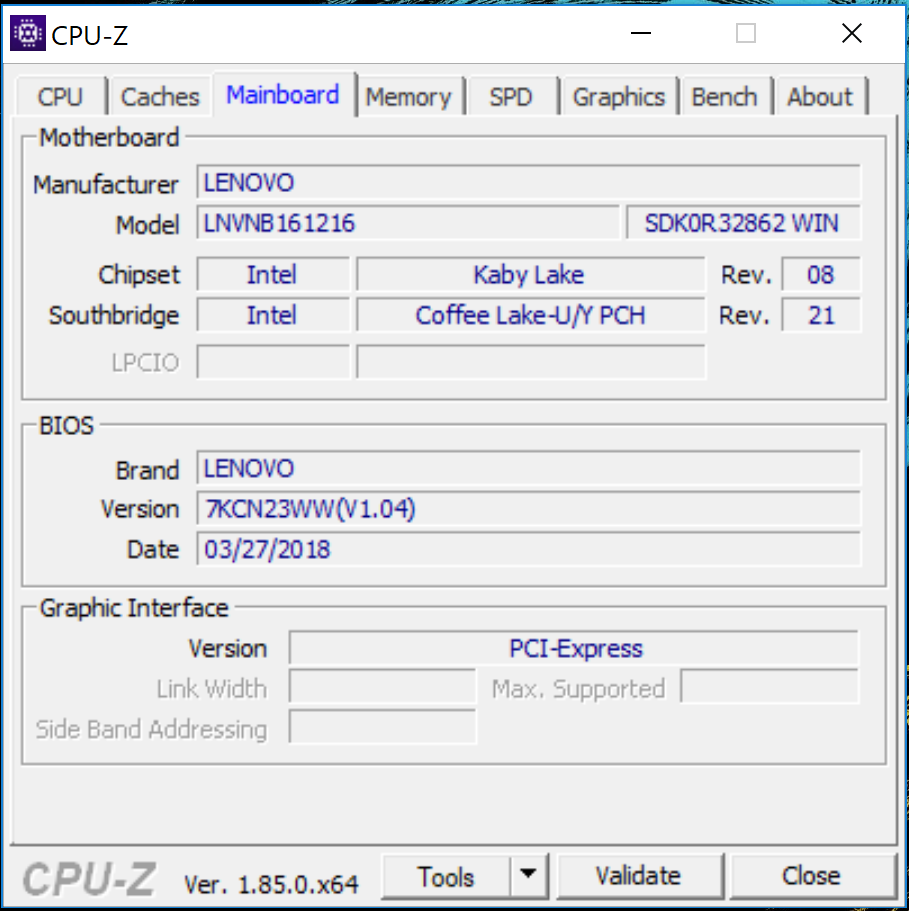Go to the Bench tab
The width and height of the screenshot is (909, 911).
pyautogui.click(x=724, y=96)
